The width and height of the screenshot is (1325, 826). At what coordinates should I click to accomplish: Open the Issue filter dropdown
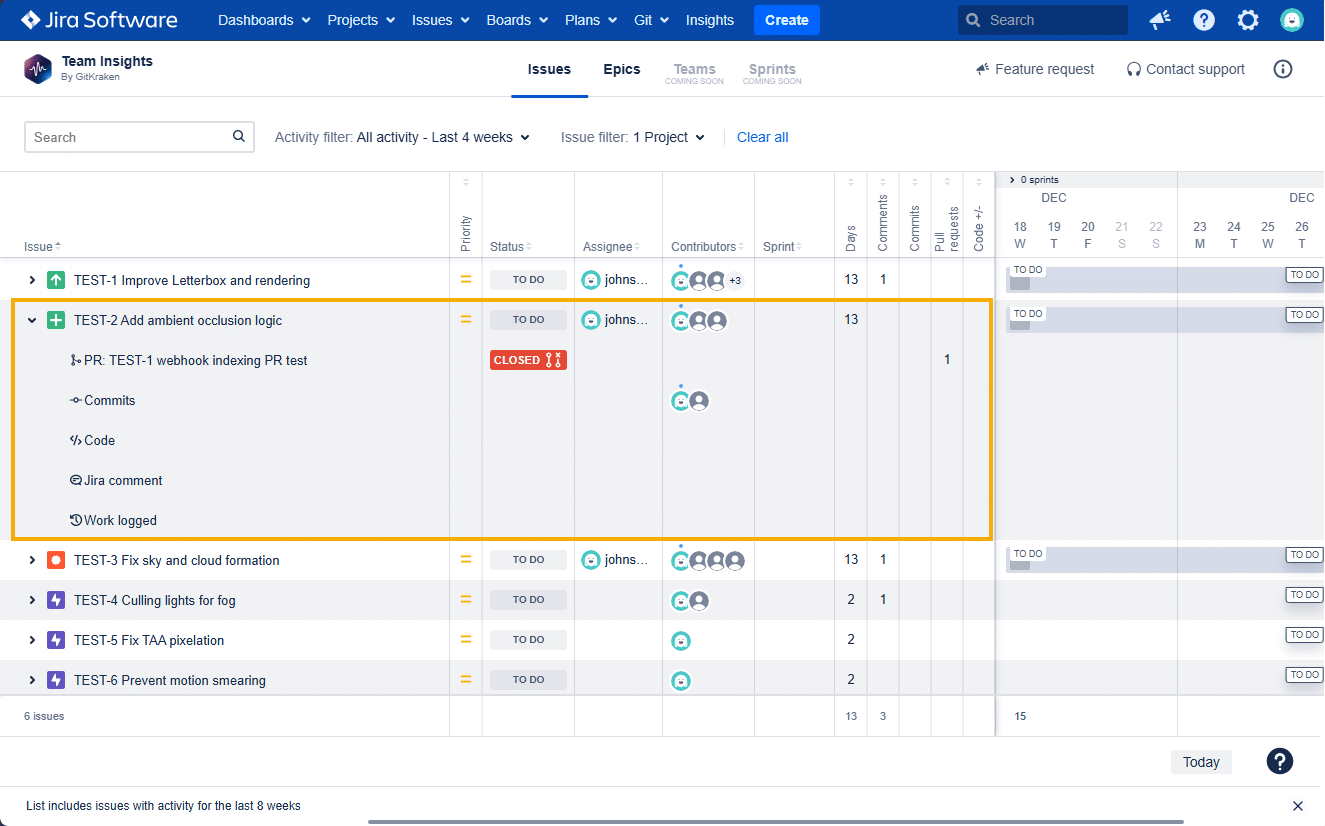point(633,137)
